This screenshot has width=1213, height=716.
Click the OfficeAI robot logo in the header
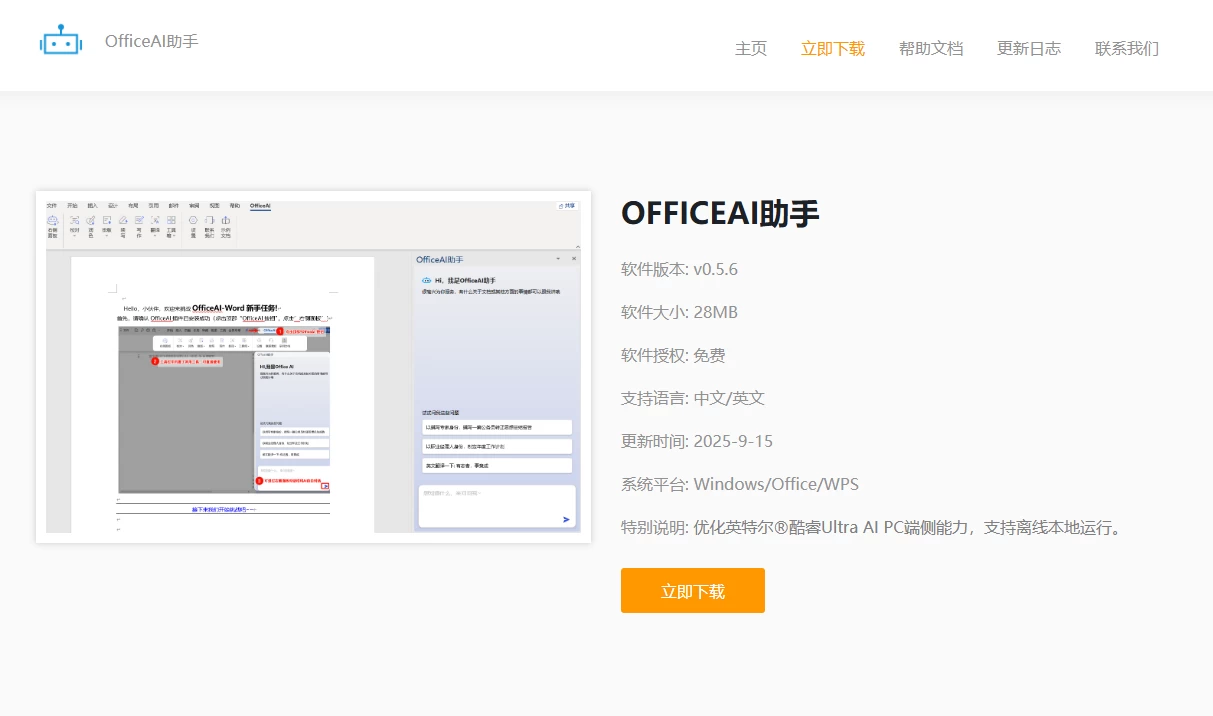tap(60, 41)
